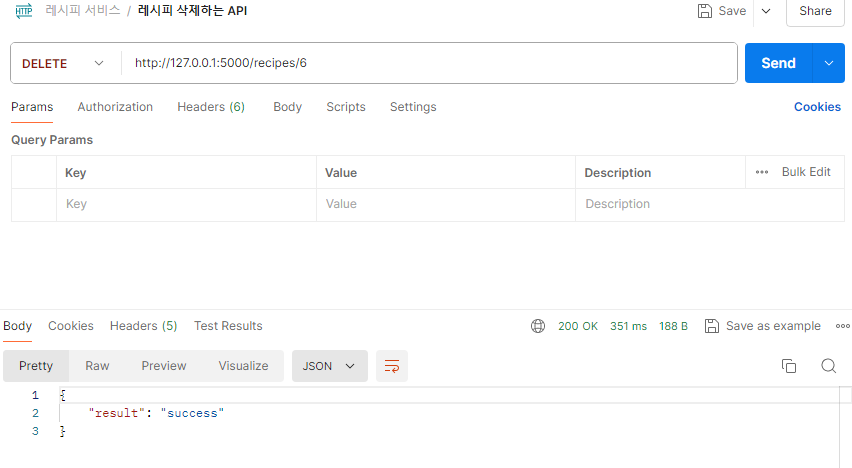Click the HTTP request type icon
The image size is (852, 468).
24,11
